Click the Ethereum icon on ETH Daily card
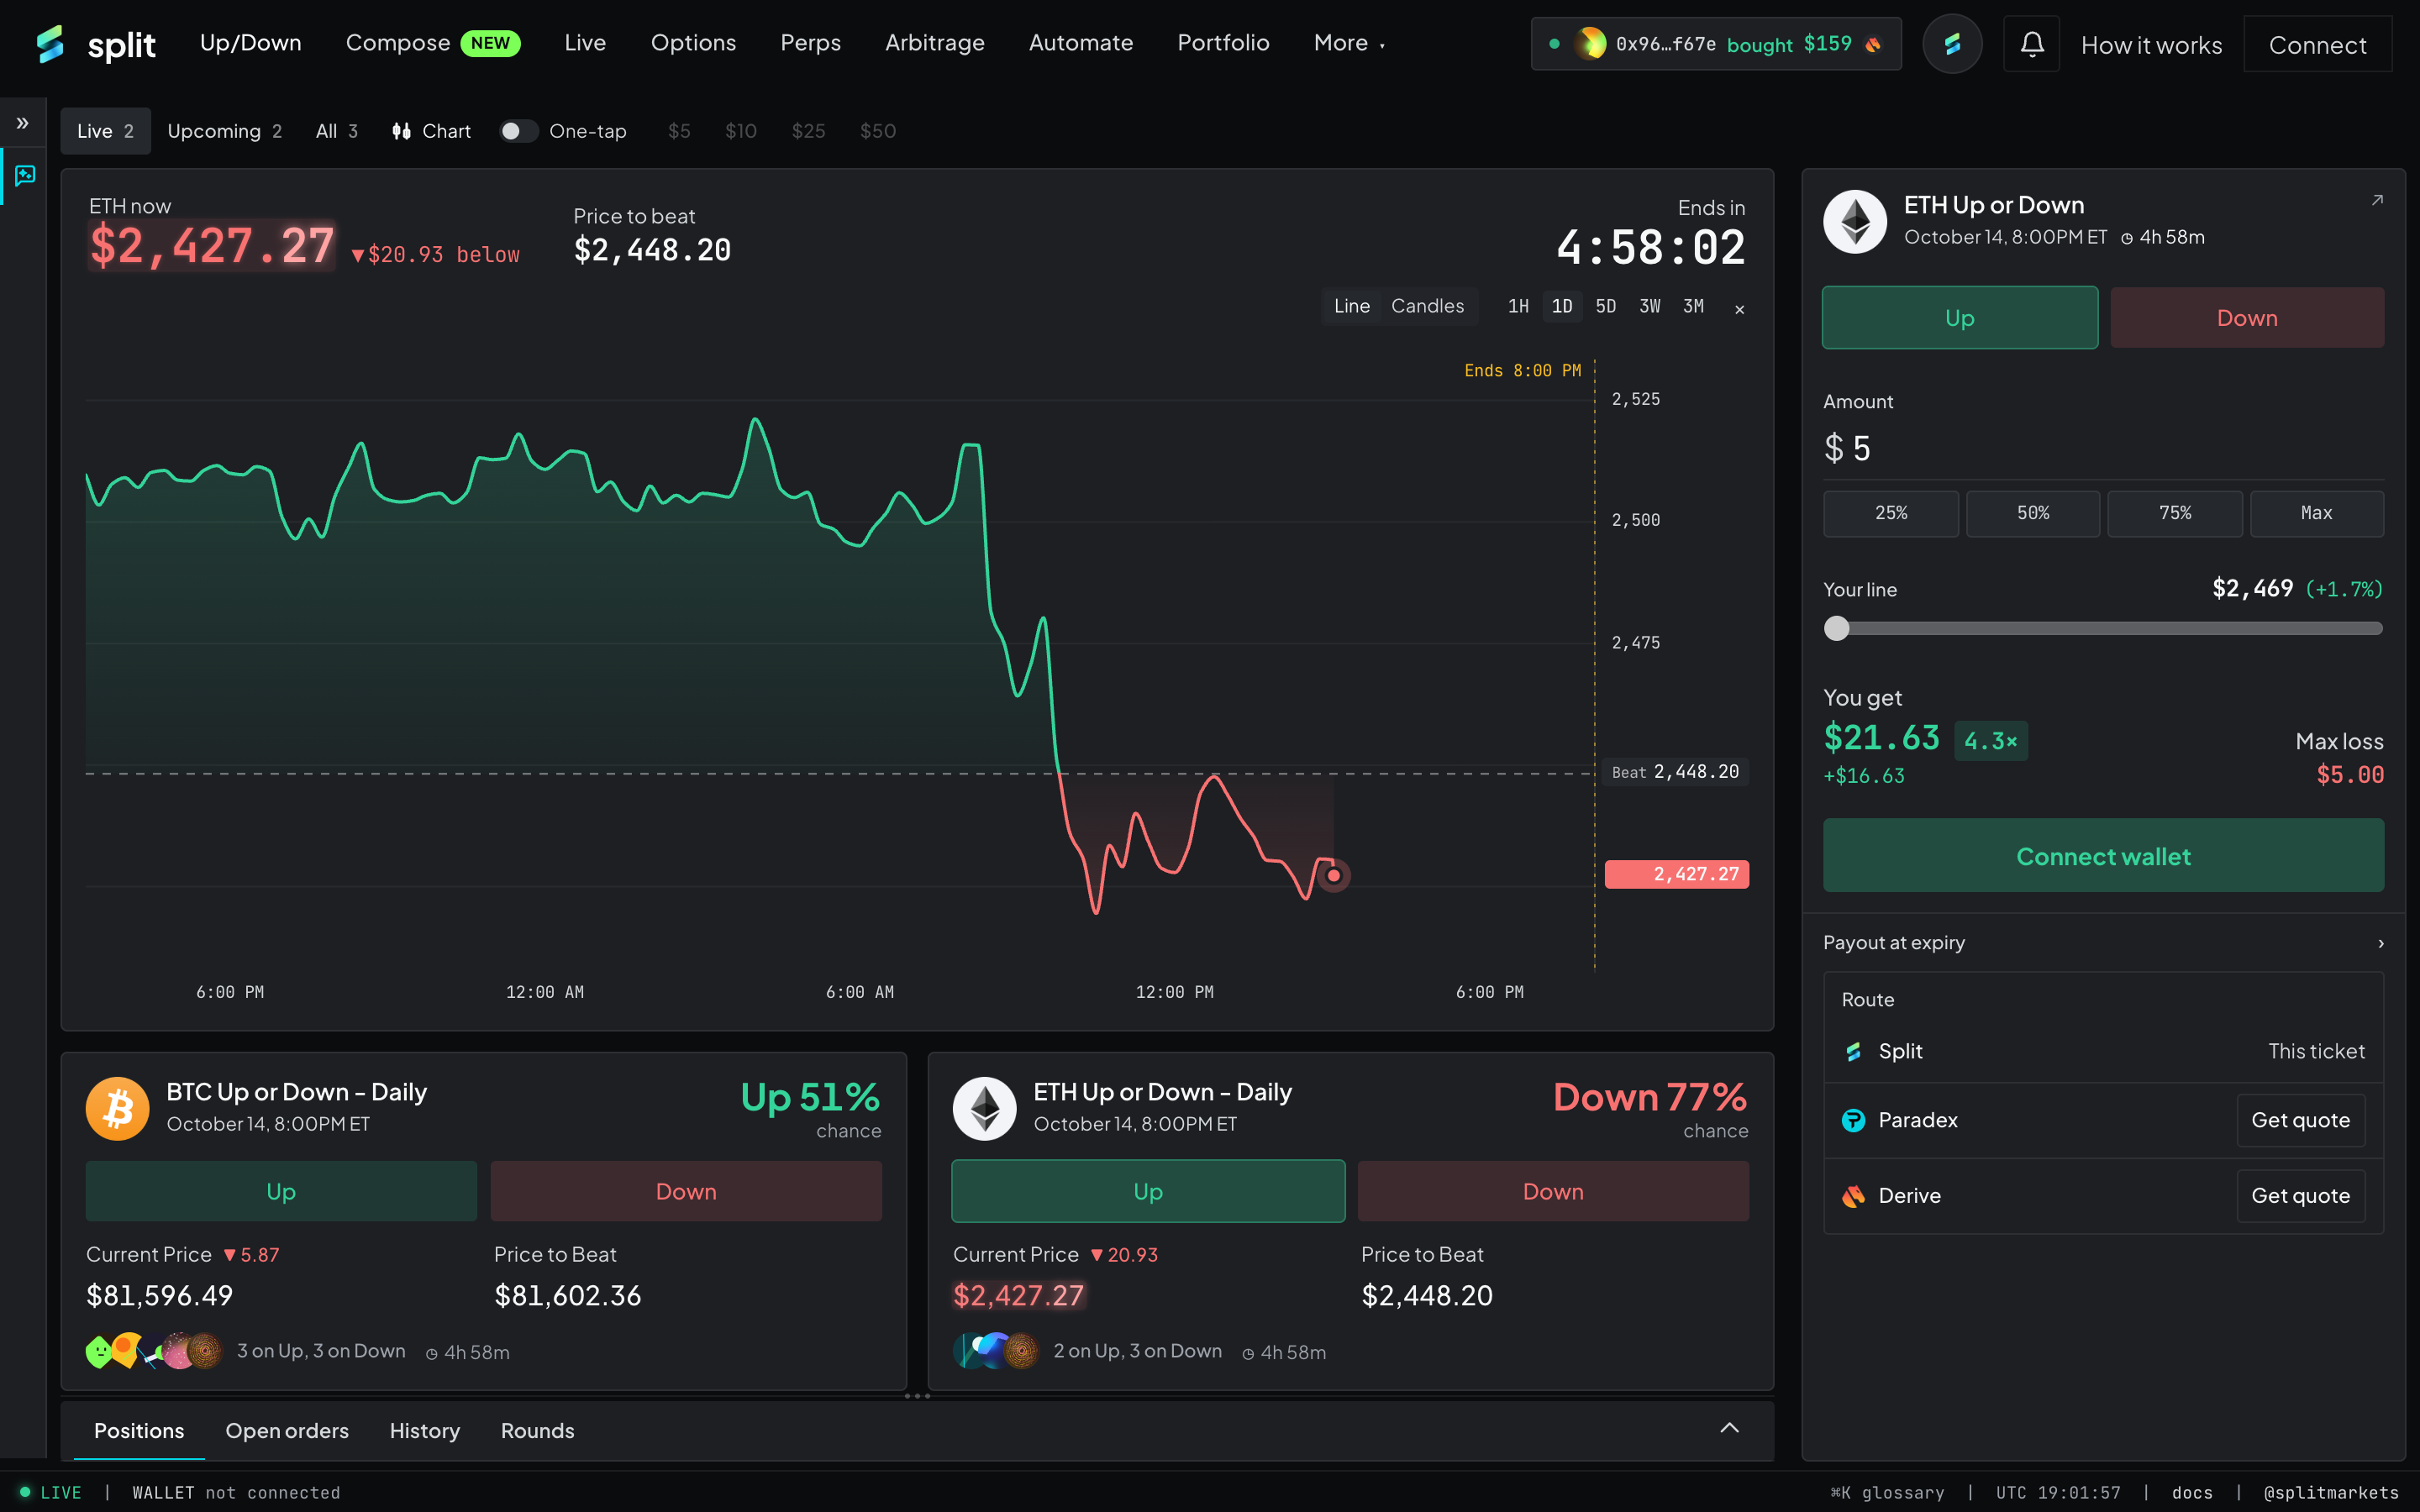The height and width of the screenshot is (1512, 2420). [x=984, y=1108]
